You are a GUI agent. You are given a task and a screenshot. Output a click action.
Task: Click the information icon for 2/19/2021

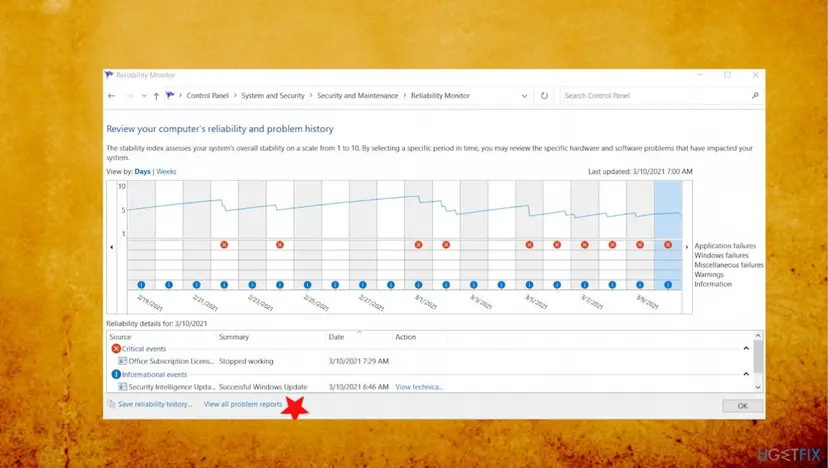141,285
